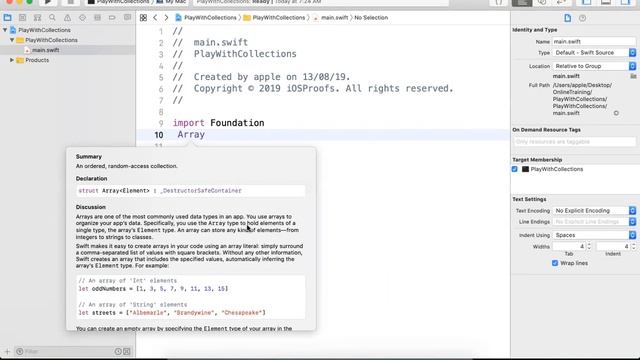Open the Type dropdown Default - Swift Source

tap(594, 53)
